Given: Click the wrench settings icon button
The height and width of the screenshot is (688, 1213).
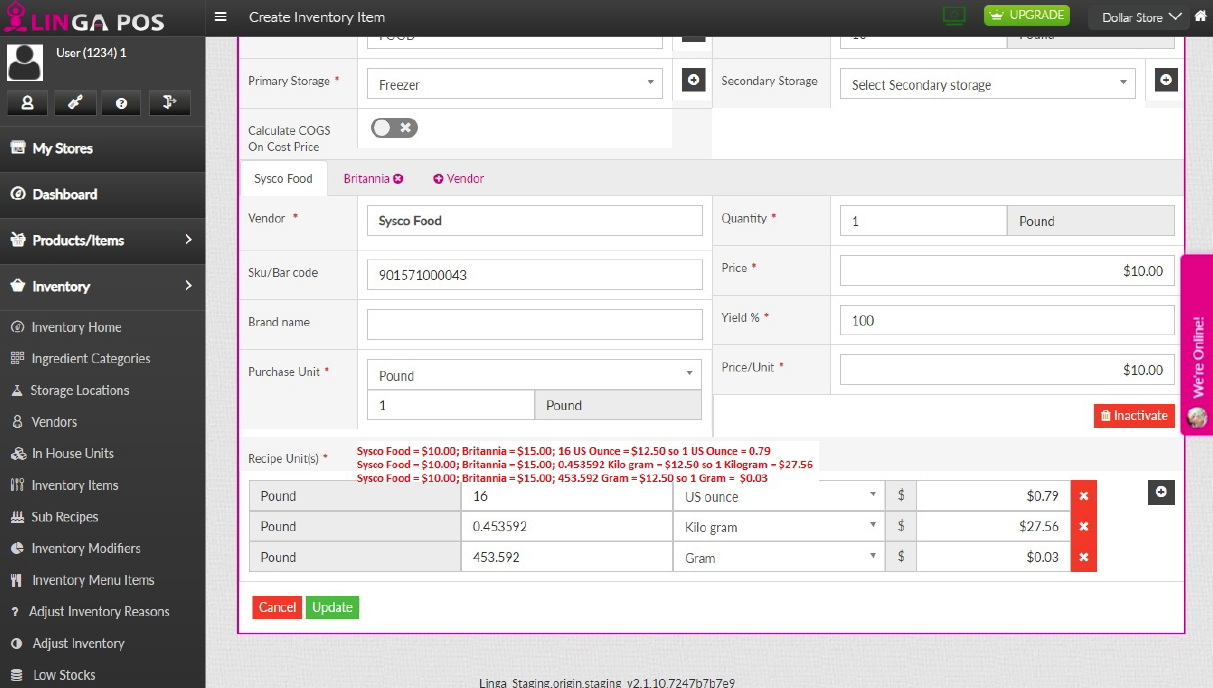Looking at the screenshot, I should point(74,102).
